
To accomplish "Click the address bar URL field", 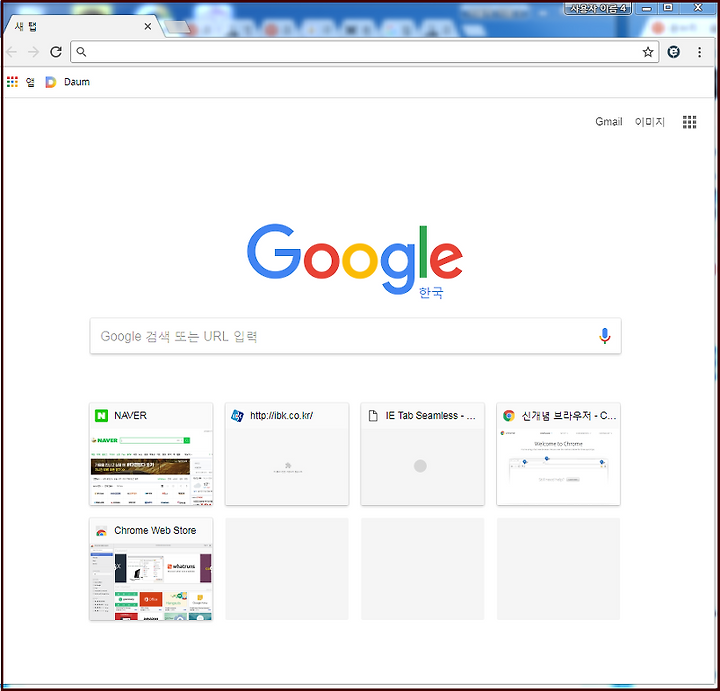I will [x=364, y=52].
